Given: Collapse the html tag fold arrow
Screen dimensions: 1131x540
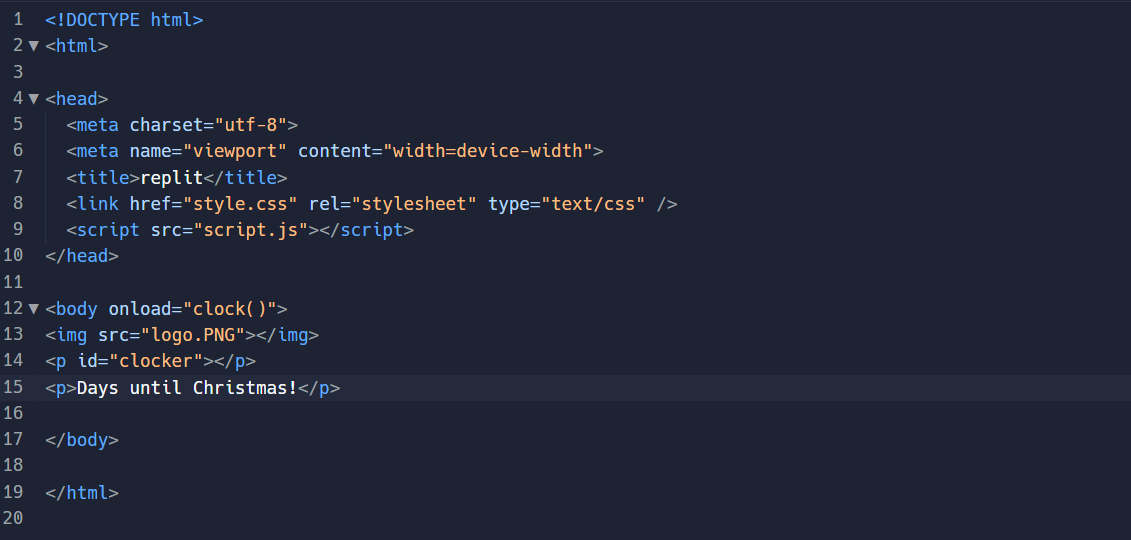Looking at the screenshot, I should click(33, 45).
